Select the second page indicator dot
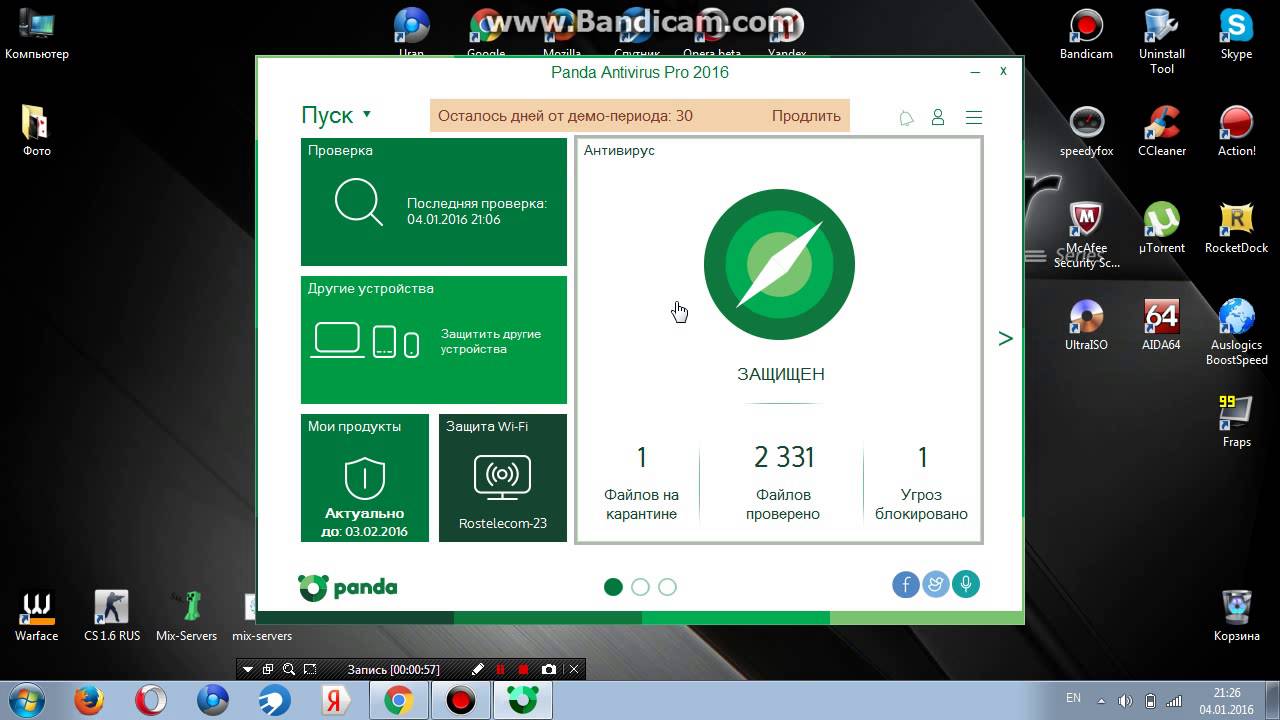This screenshot has width=1280, height=720. click(x=641, y=587)
